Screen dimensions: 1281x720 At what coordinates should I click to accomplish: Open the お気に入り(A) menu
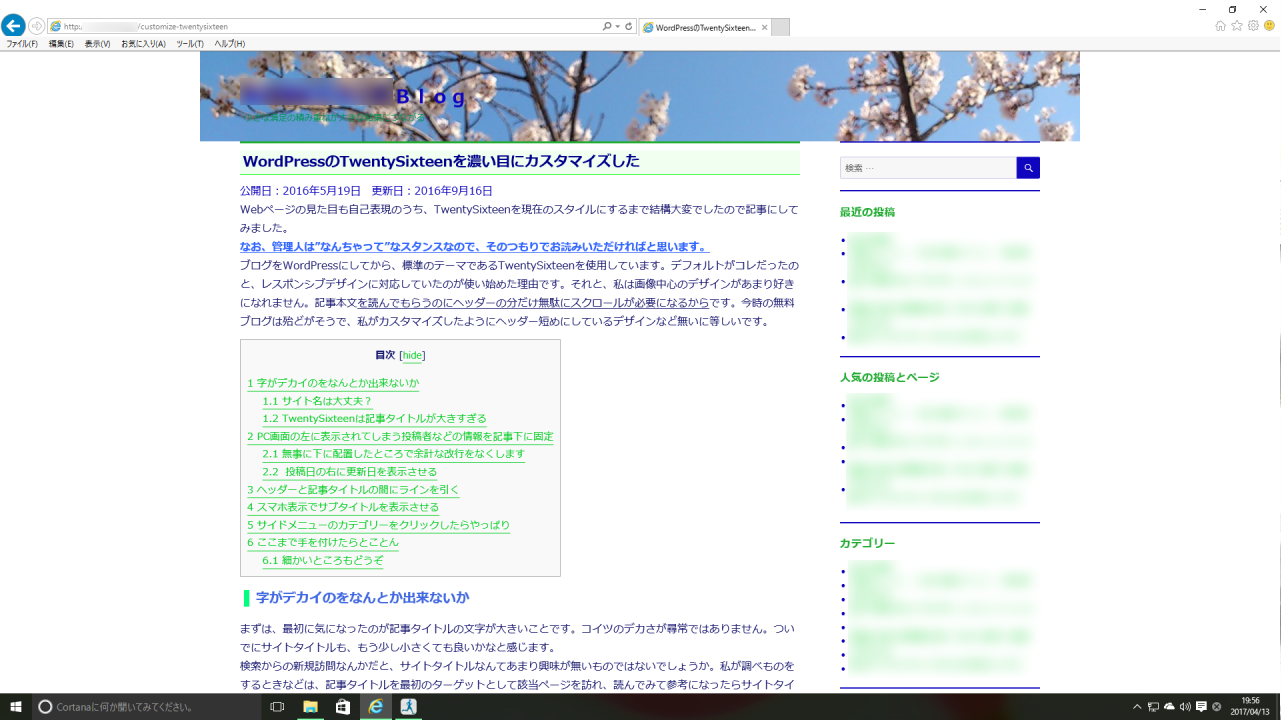click(143, 44)
